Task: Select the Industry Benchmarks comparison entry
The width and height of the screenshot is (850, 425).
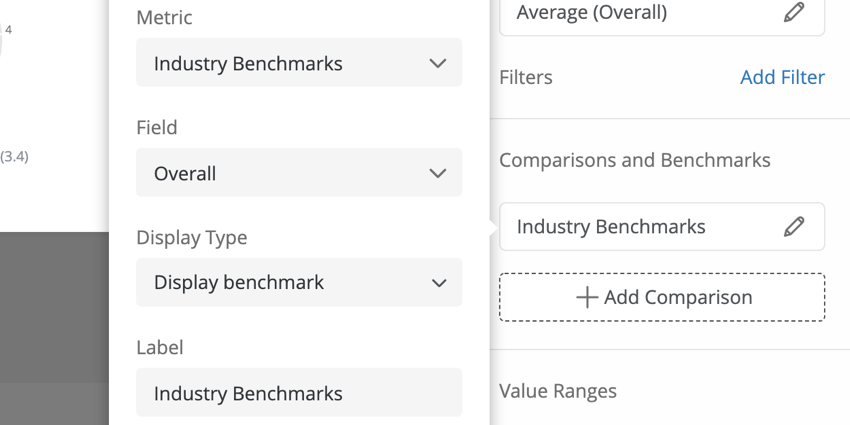Action: click(x=662, y=227)
